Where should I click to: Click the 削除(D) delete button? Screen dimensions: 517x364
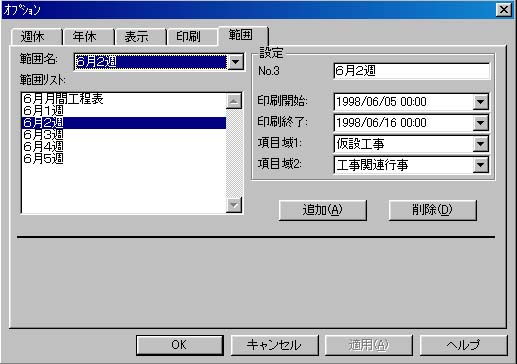433,210
